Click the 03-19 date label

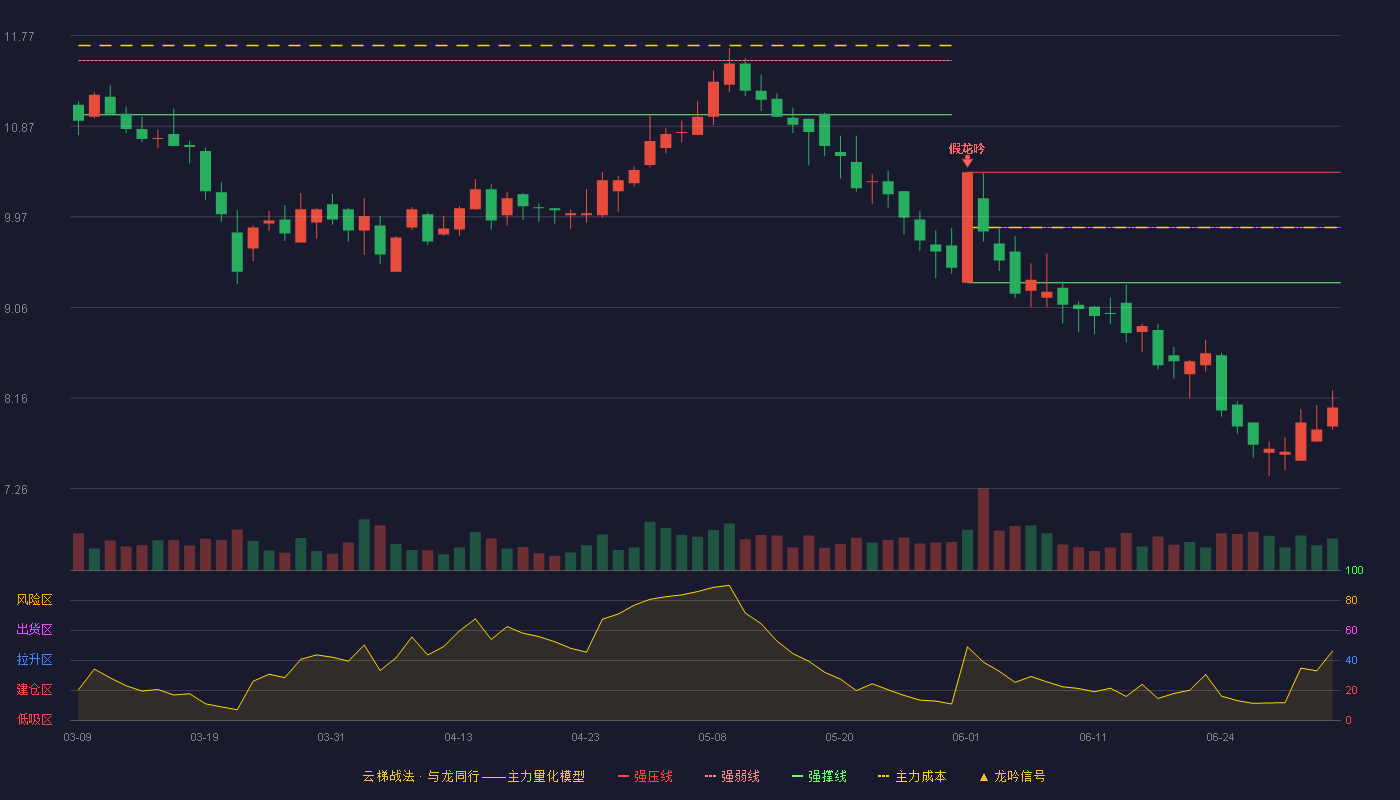(204, 737)
